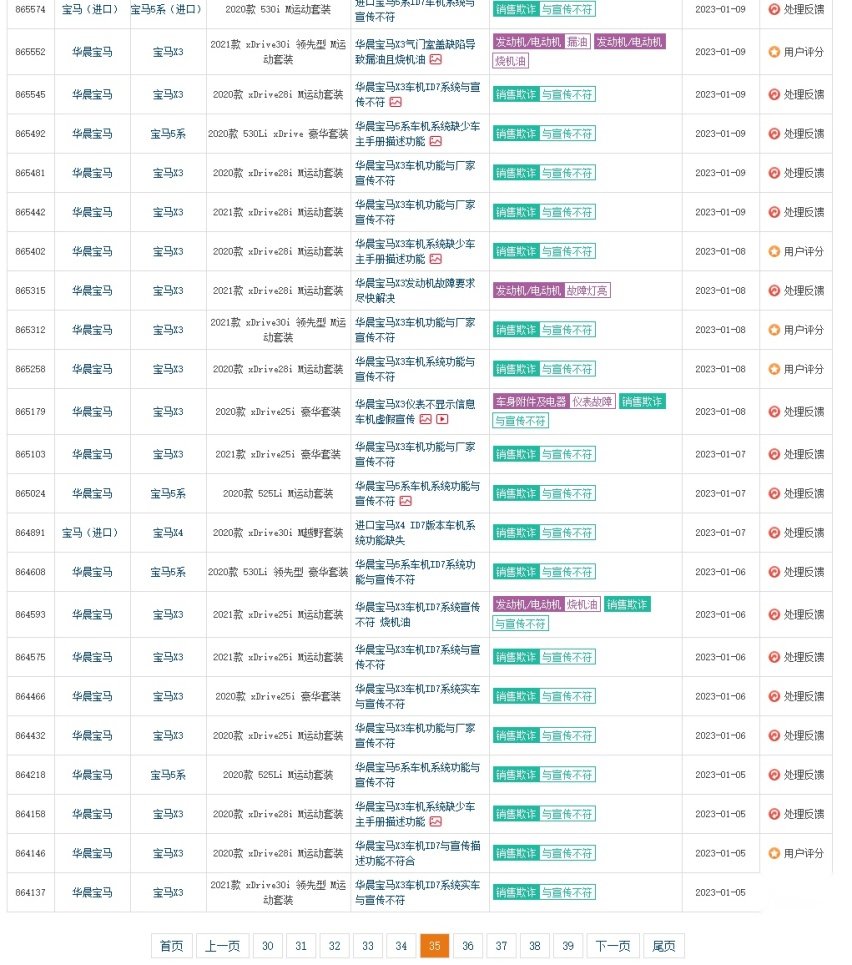Click the picture icon beside complaint 865545's title
Screen dimensions: 852x965
(395, 102)
